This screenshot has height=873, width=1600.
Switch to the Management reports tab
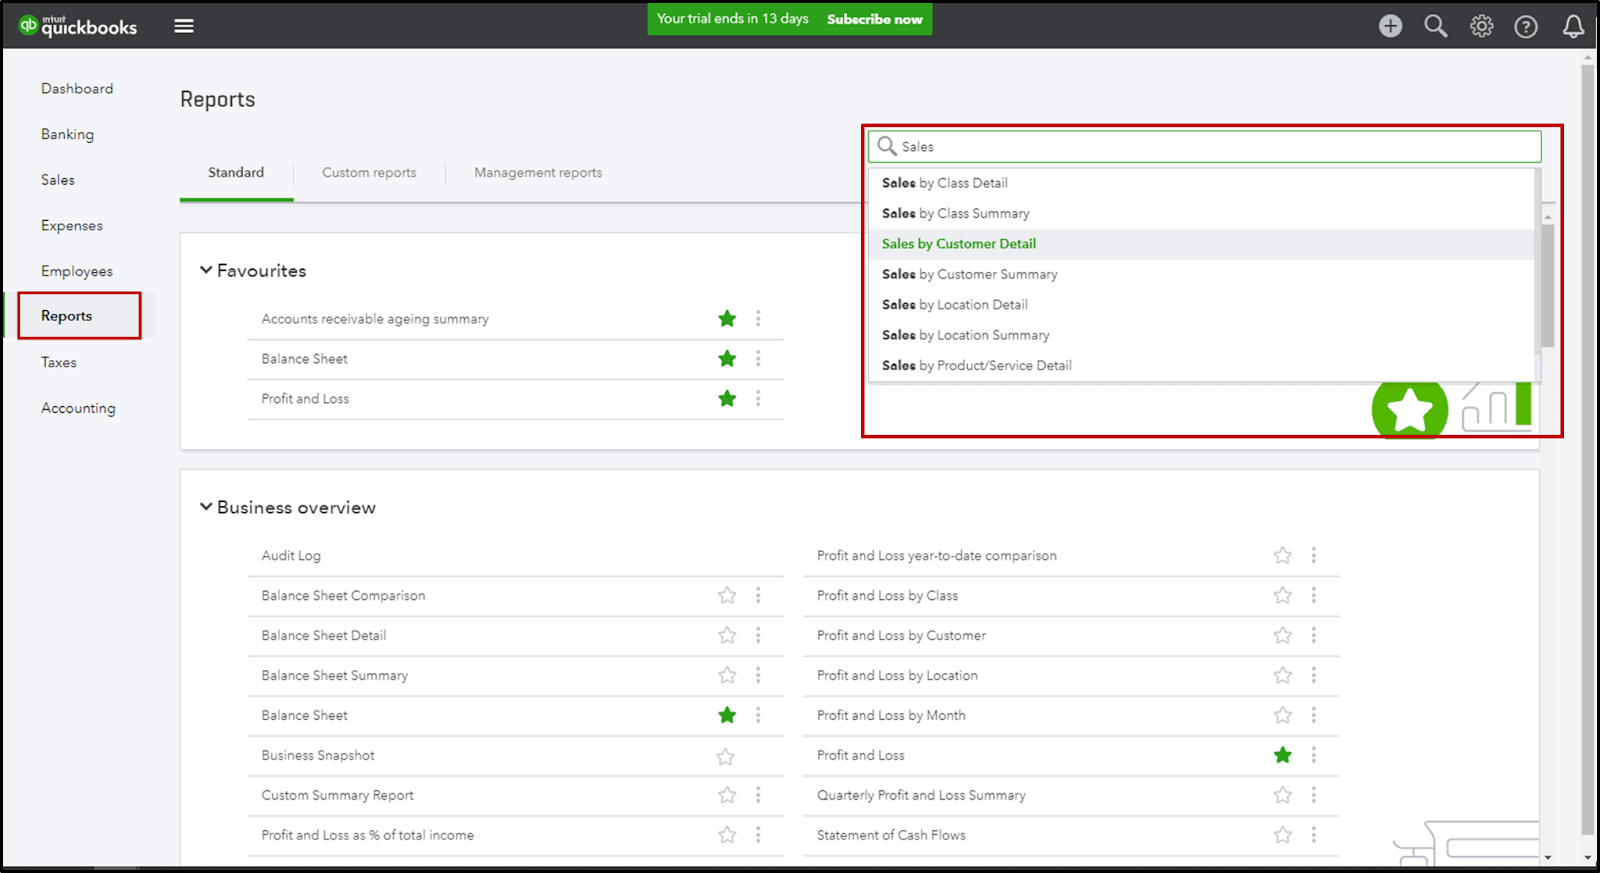[x=538, y=173]
